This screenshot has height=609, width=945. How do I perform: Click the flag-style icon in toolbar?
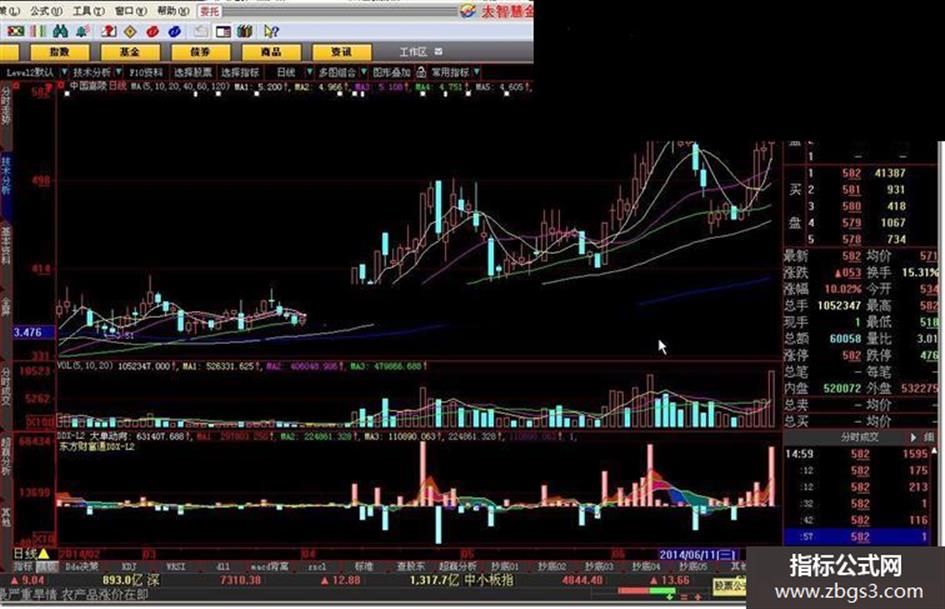pyautogui.click(x=16, y=31)
